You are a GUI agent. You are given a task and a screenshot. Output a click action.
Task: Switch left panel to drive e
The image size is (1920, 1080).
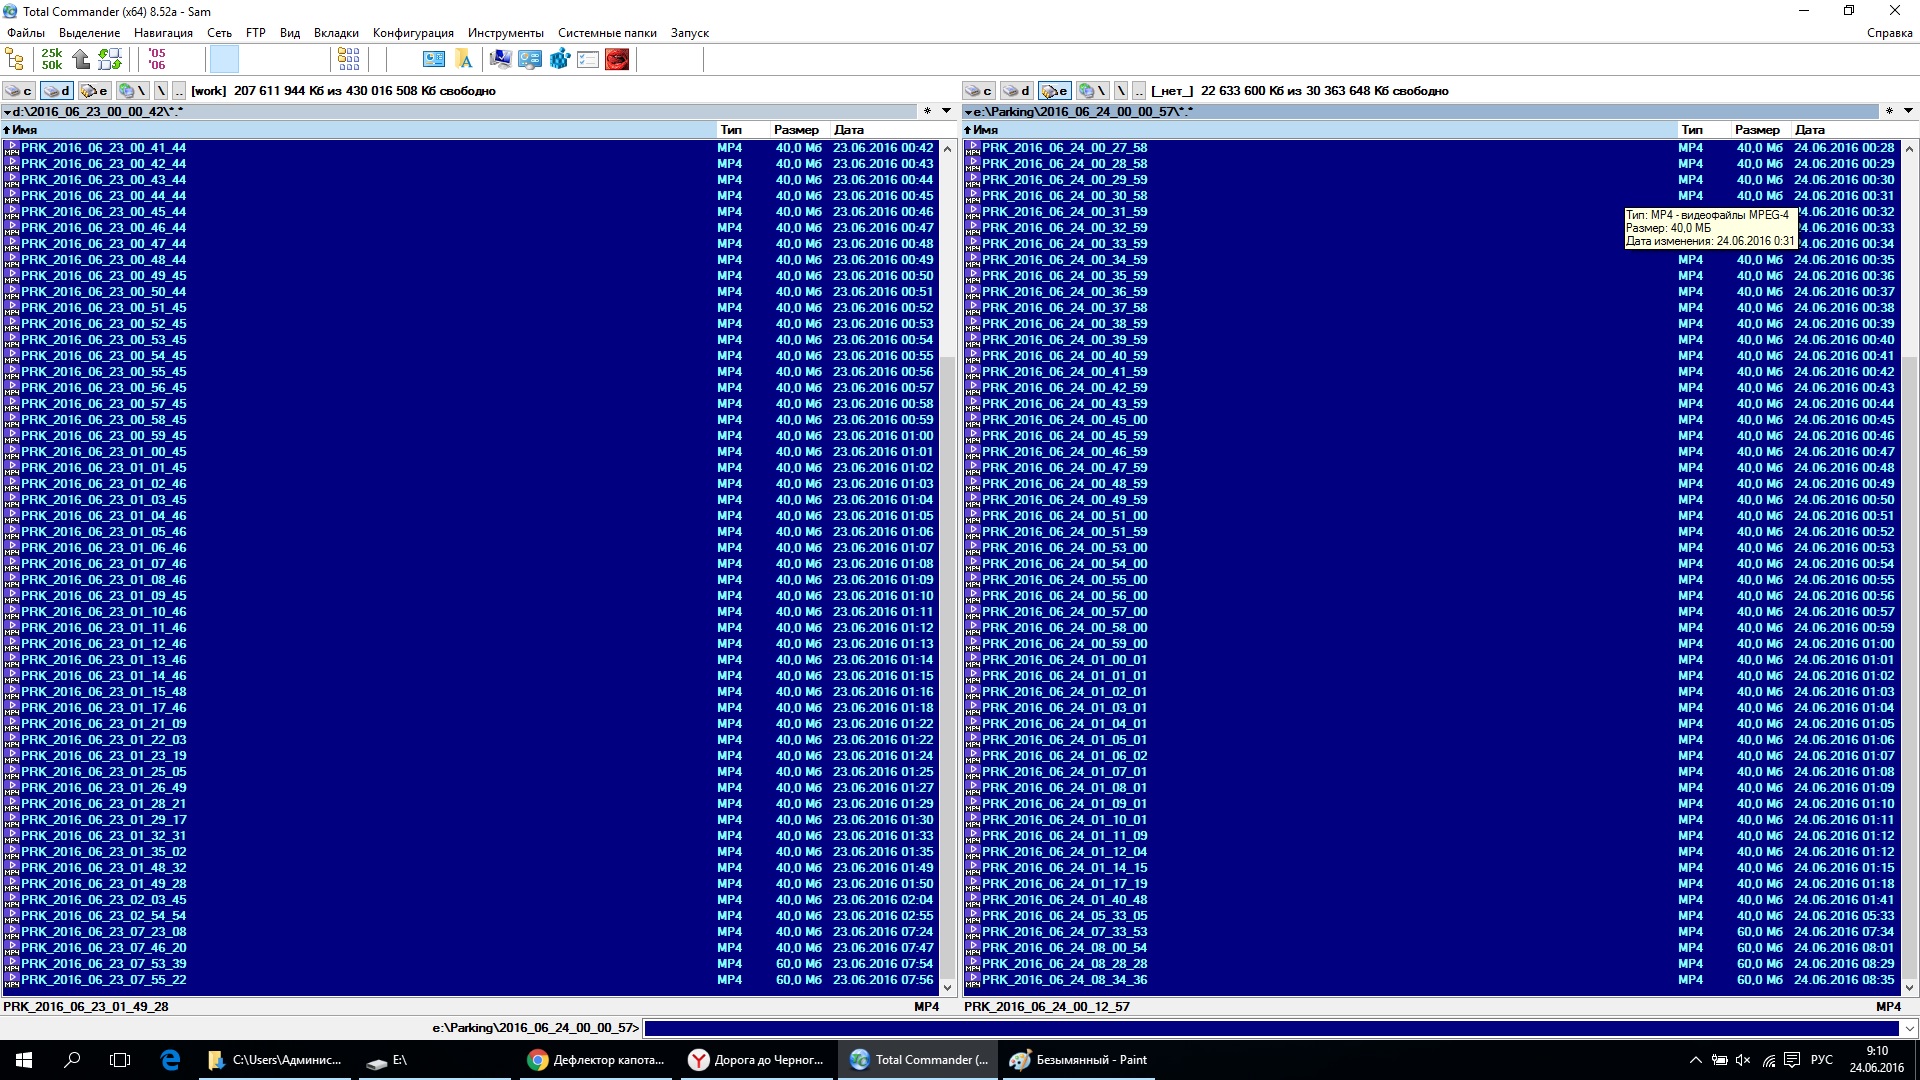point(94,91)
